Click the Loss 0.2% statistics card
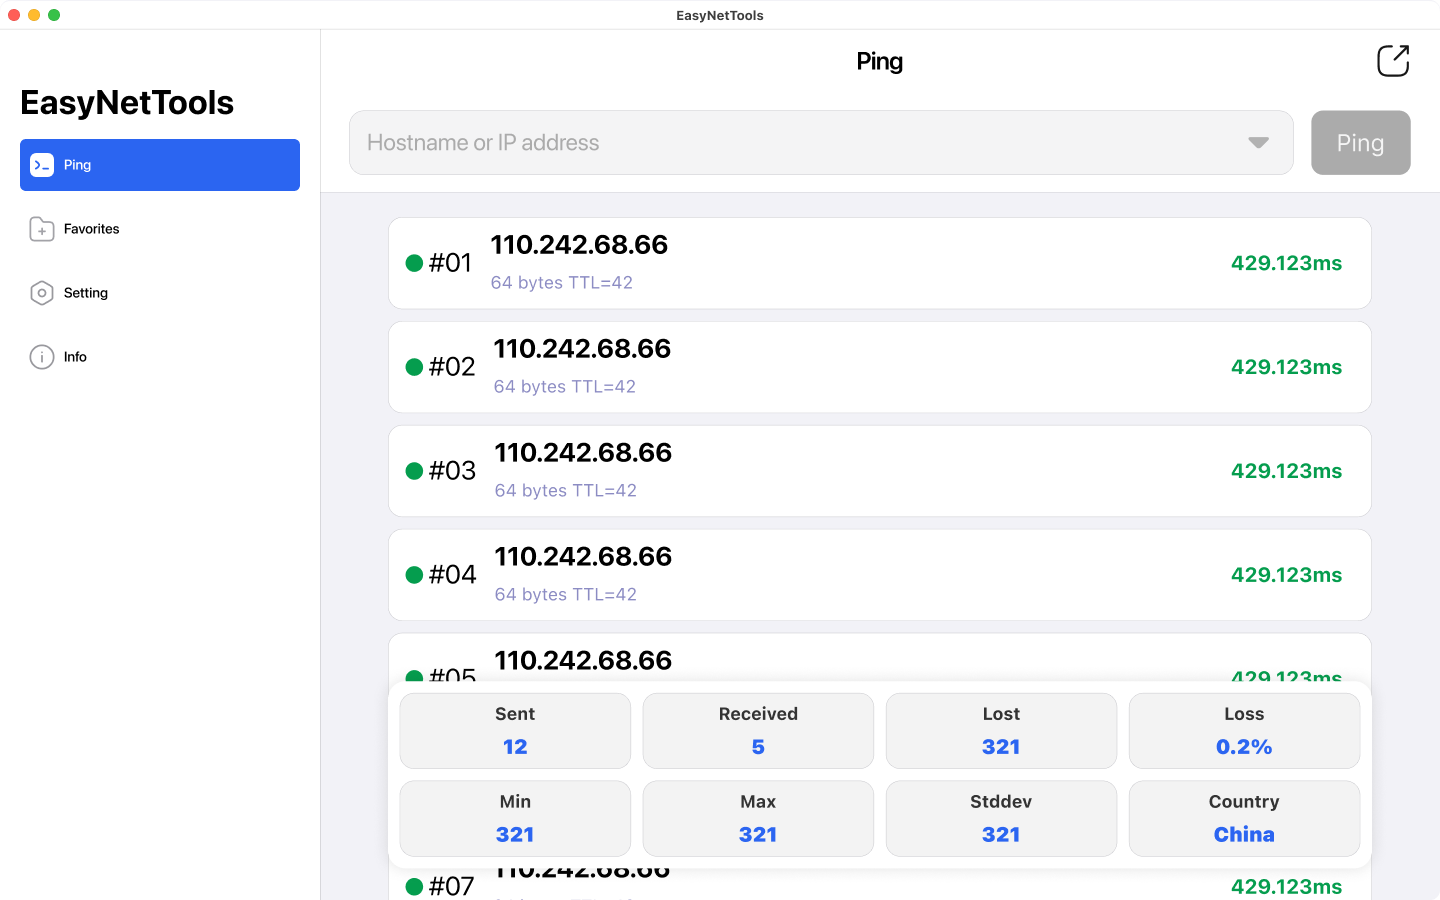The height and width of the screenshot is (900, 1440). tap(1244, 731)
